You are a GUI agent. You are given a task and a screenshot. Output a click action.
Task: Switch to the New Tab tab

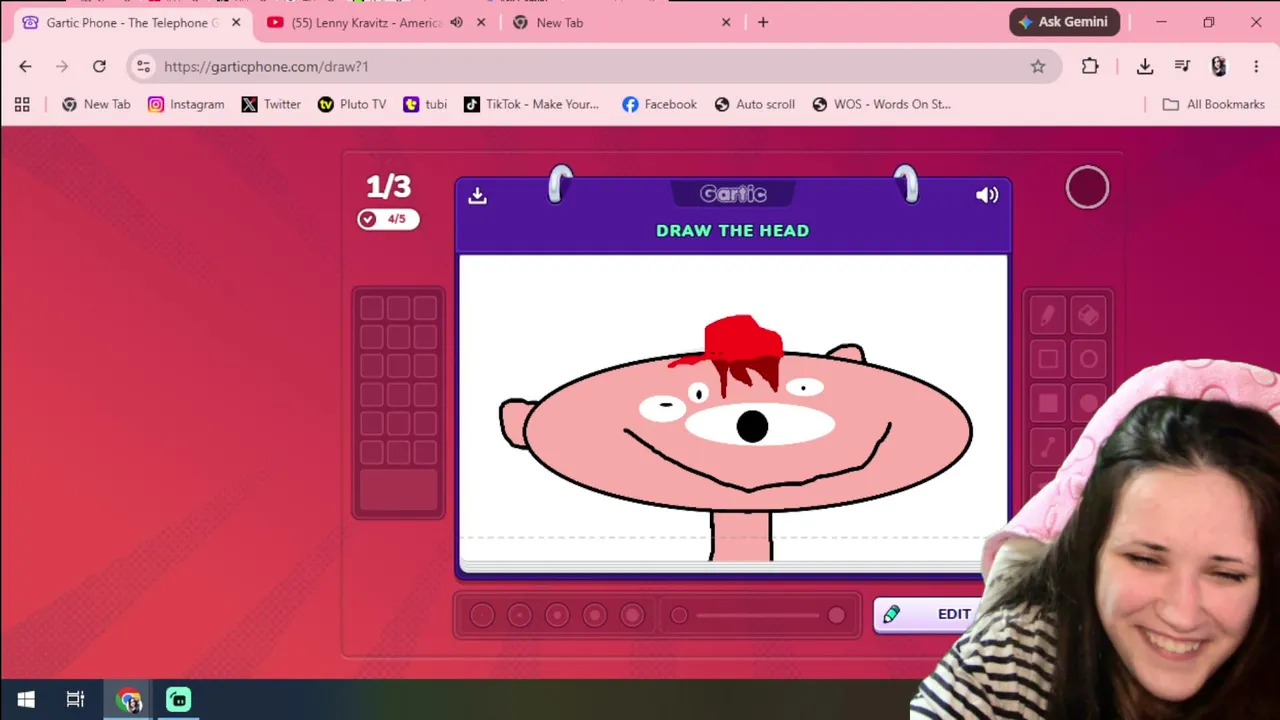pos(620,22)
